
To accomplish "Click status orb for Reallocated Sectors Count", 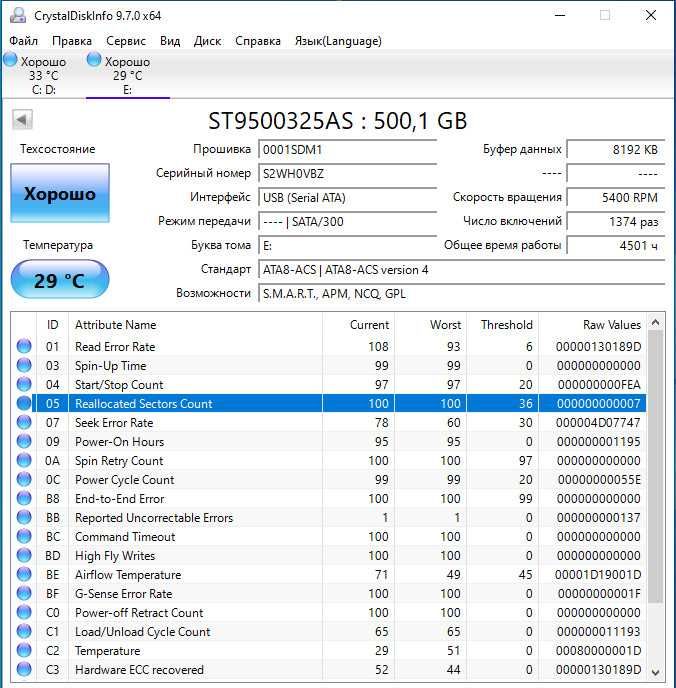I will coord(24,403).
